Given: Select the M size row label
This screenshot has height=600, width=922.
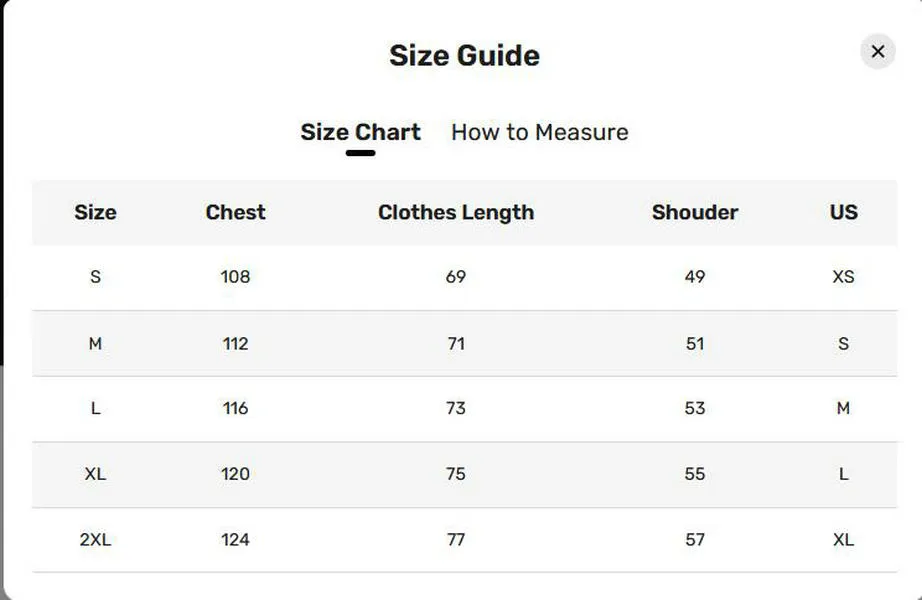Looking at the screenshot, I should pyautogui.click(x=95, y=344).
